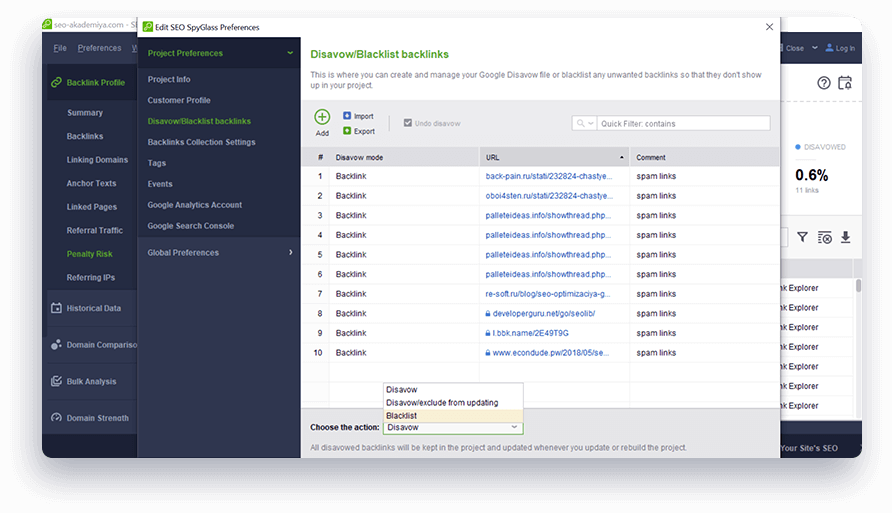
Task: Toggle the Undo disavow checkbox
Action: 408,123
